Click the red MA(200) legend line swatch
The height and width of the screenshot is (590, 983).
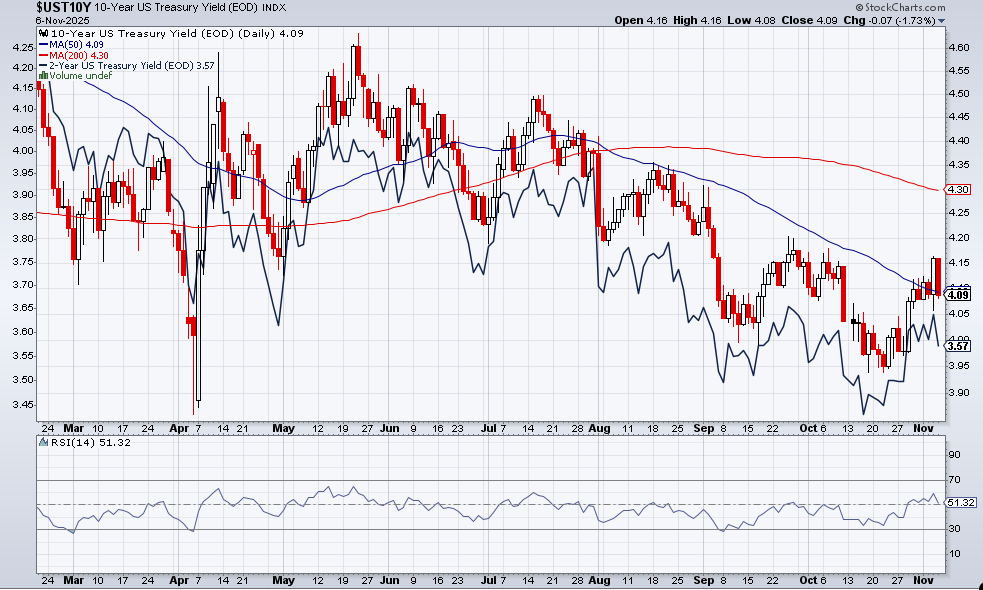tap(43, 55)
